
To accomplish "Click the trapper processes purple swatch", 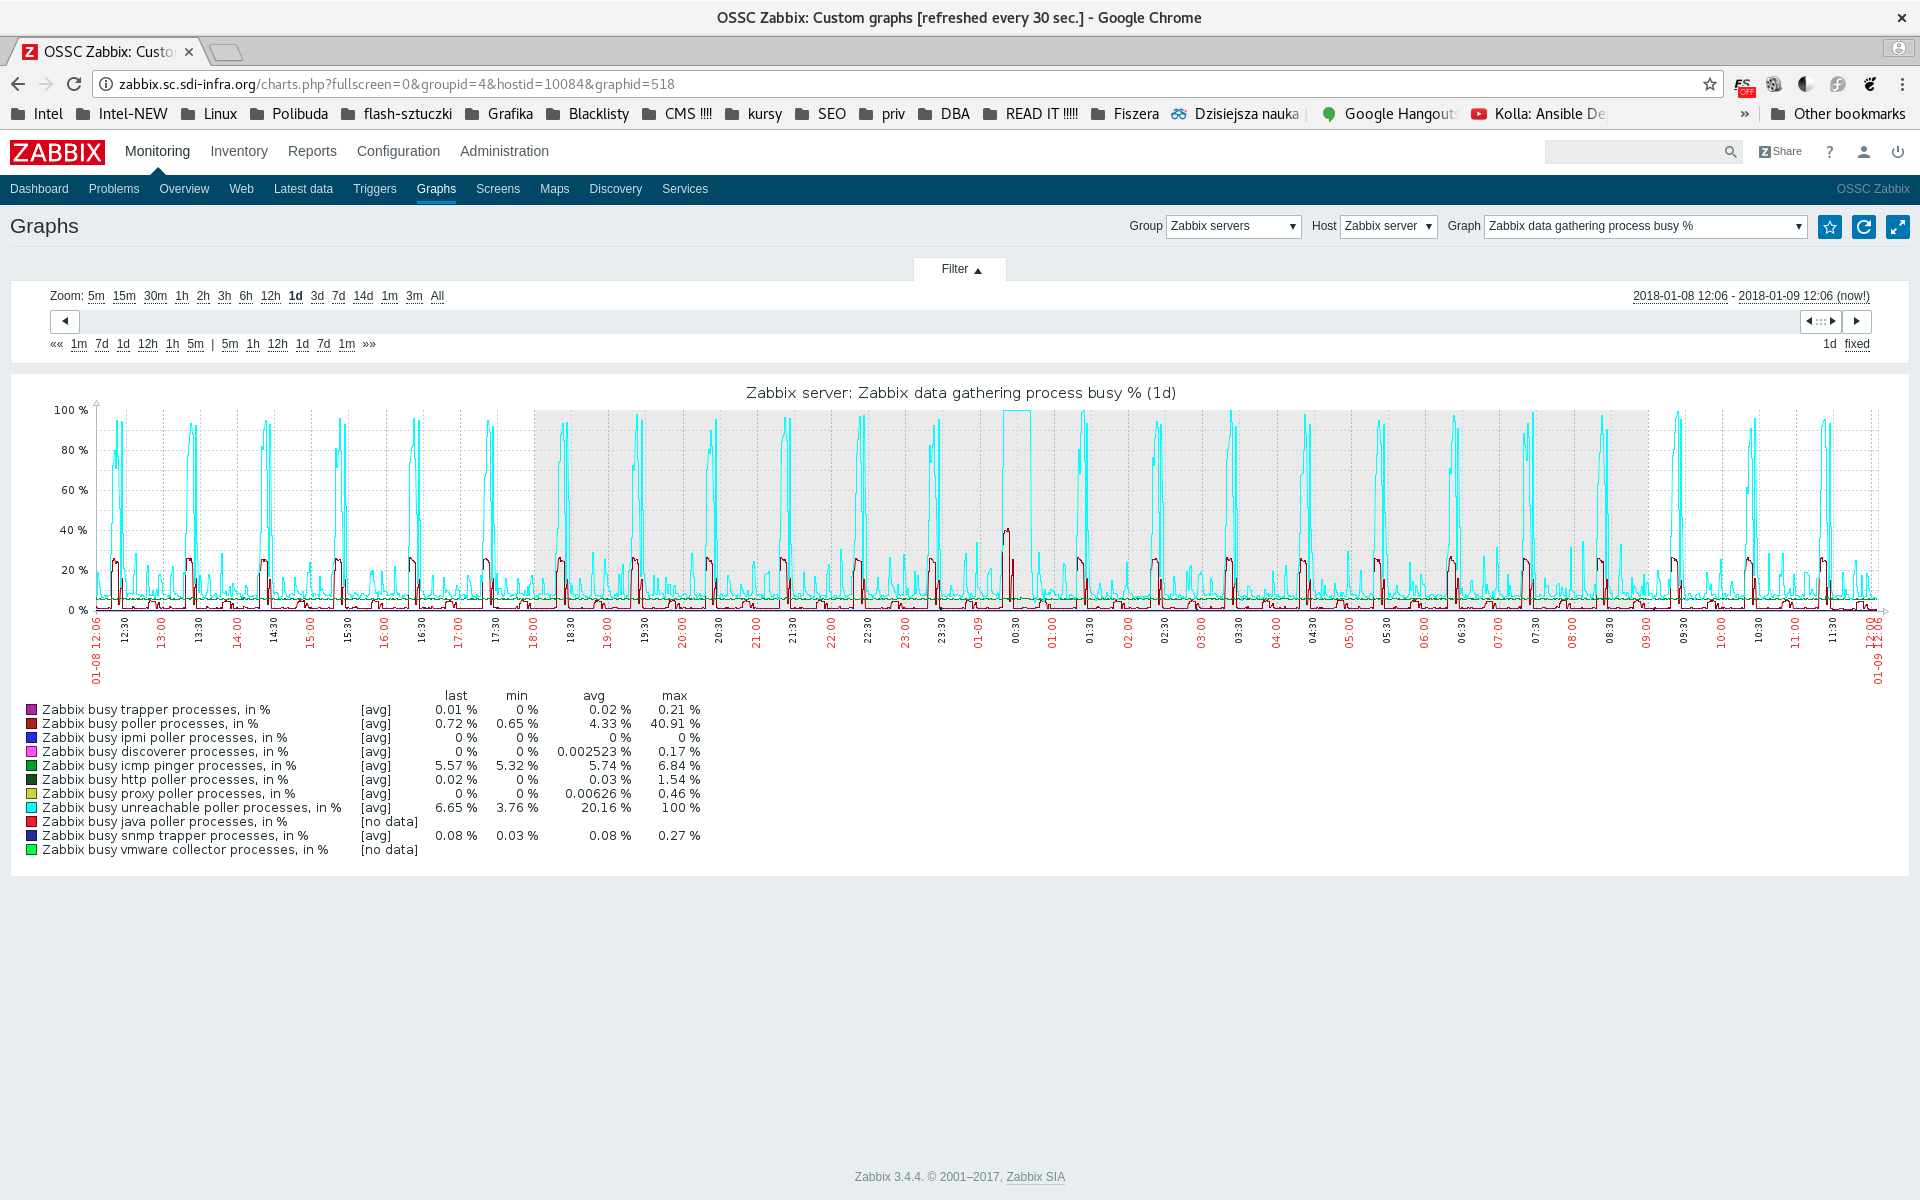I will click(x=31, y=710).
